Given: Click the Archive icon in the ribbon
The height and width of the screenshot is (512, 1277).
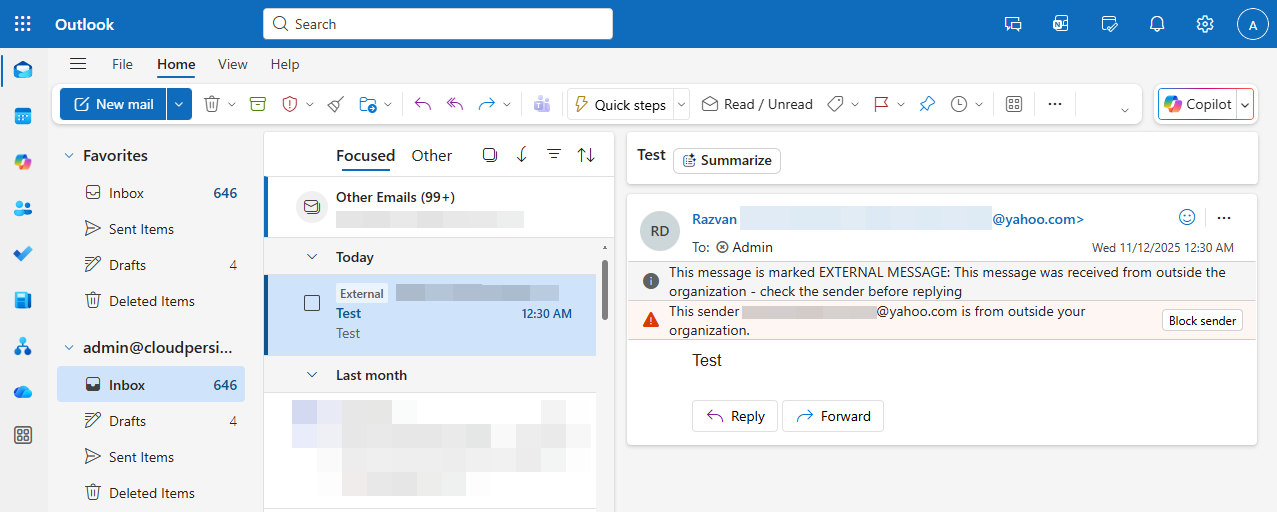Looking at the screenshot, I should pyautogui.click(x=258, y=104).
